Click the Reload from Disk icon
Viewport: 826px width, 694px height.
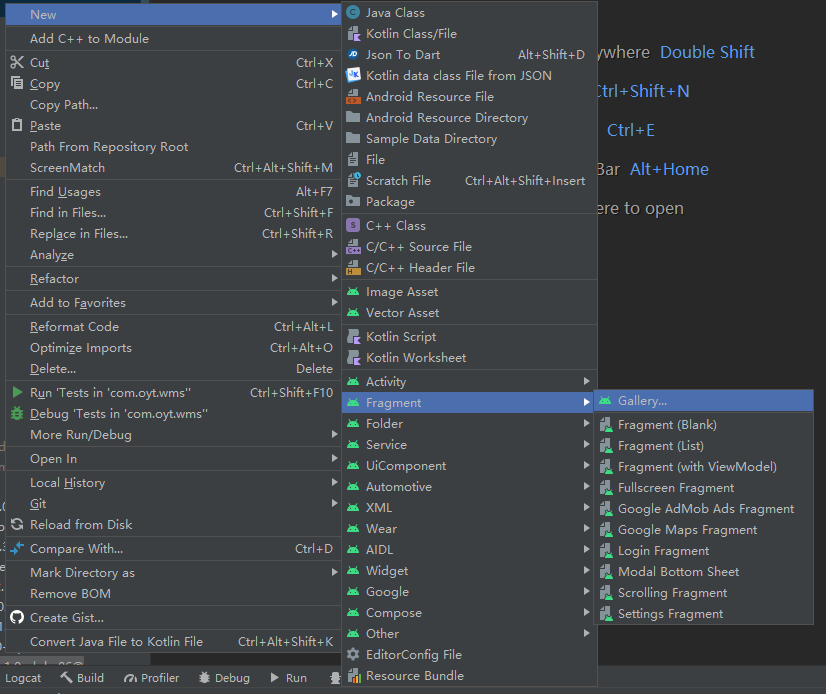pyautogui.click(x=17, y=524)
